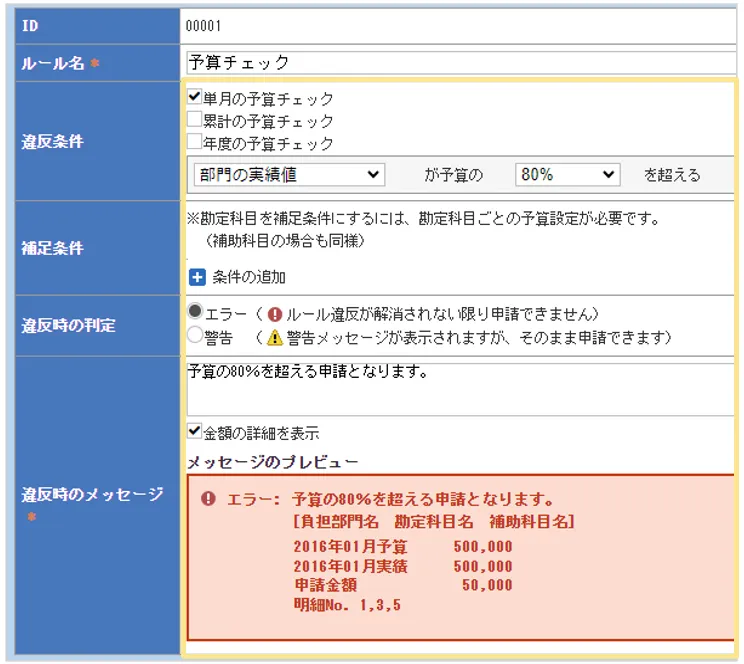Click the 明細No. line in the preview box
This screenshot has width=744, height=664.
347,604
